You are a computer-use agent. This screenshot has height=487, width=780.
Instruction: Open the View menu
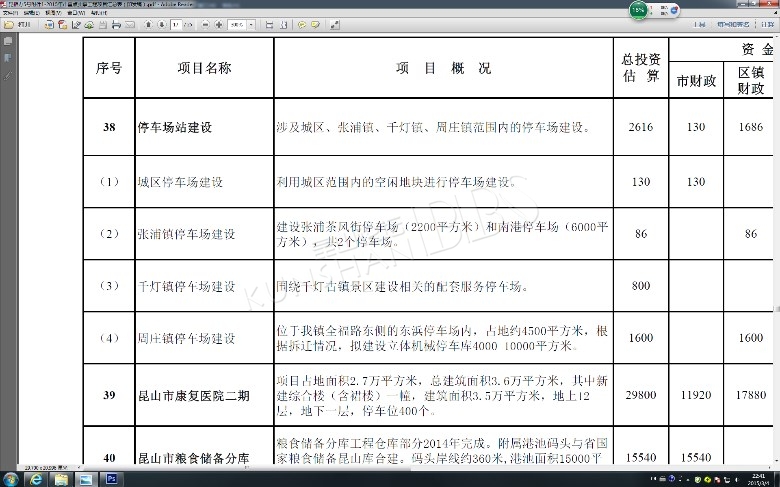click(x=53, y=12)
